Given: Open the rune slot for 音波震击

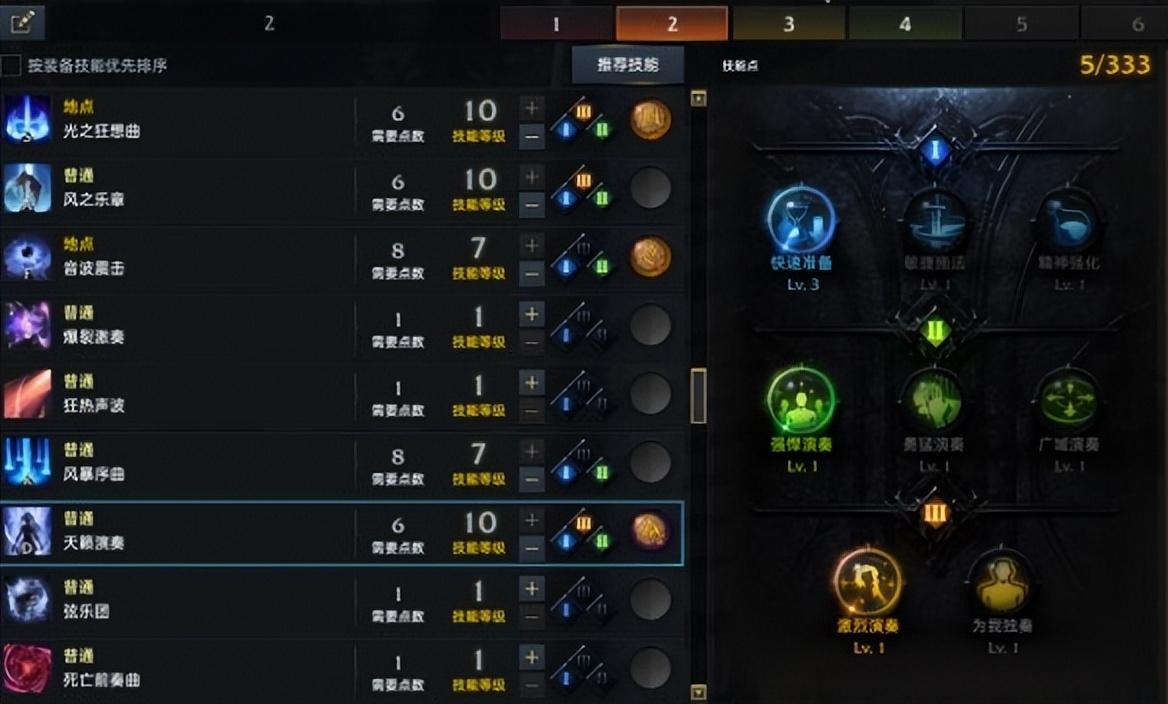Looking at the screenshot, I should click(650, 256).
